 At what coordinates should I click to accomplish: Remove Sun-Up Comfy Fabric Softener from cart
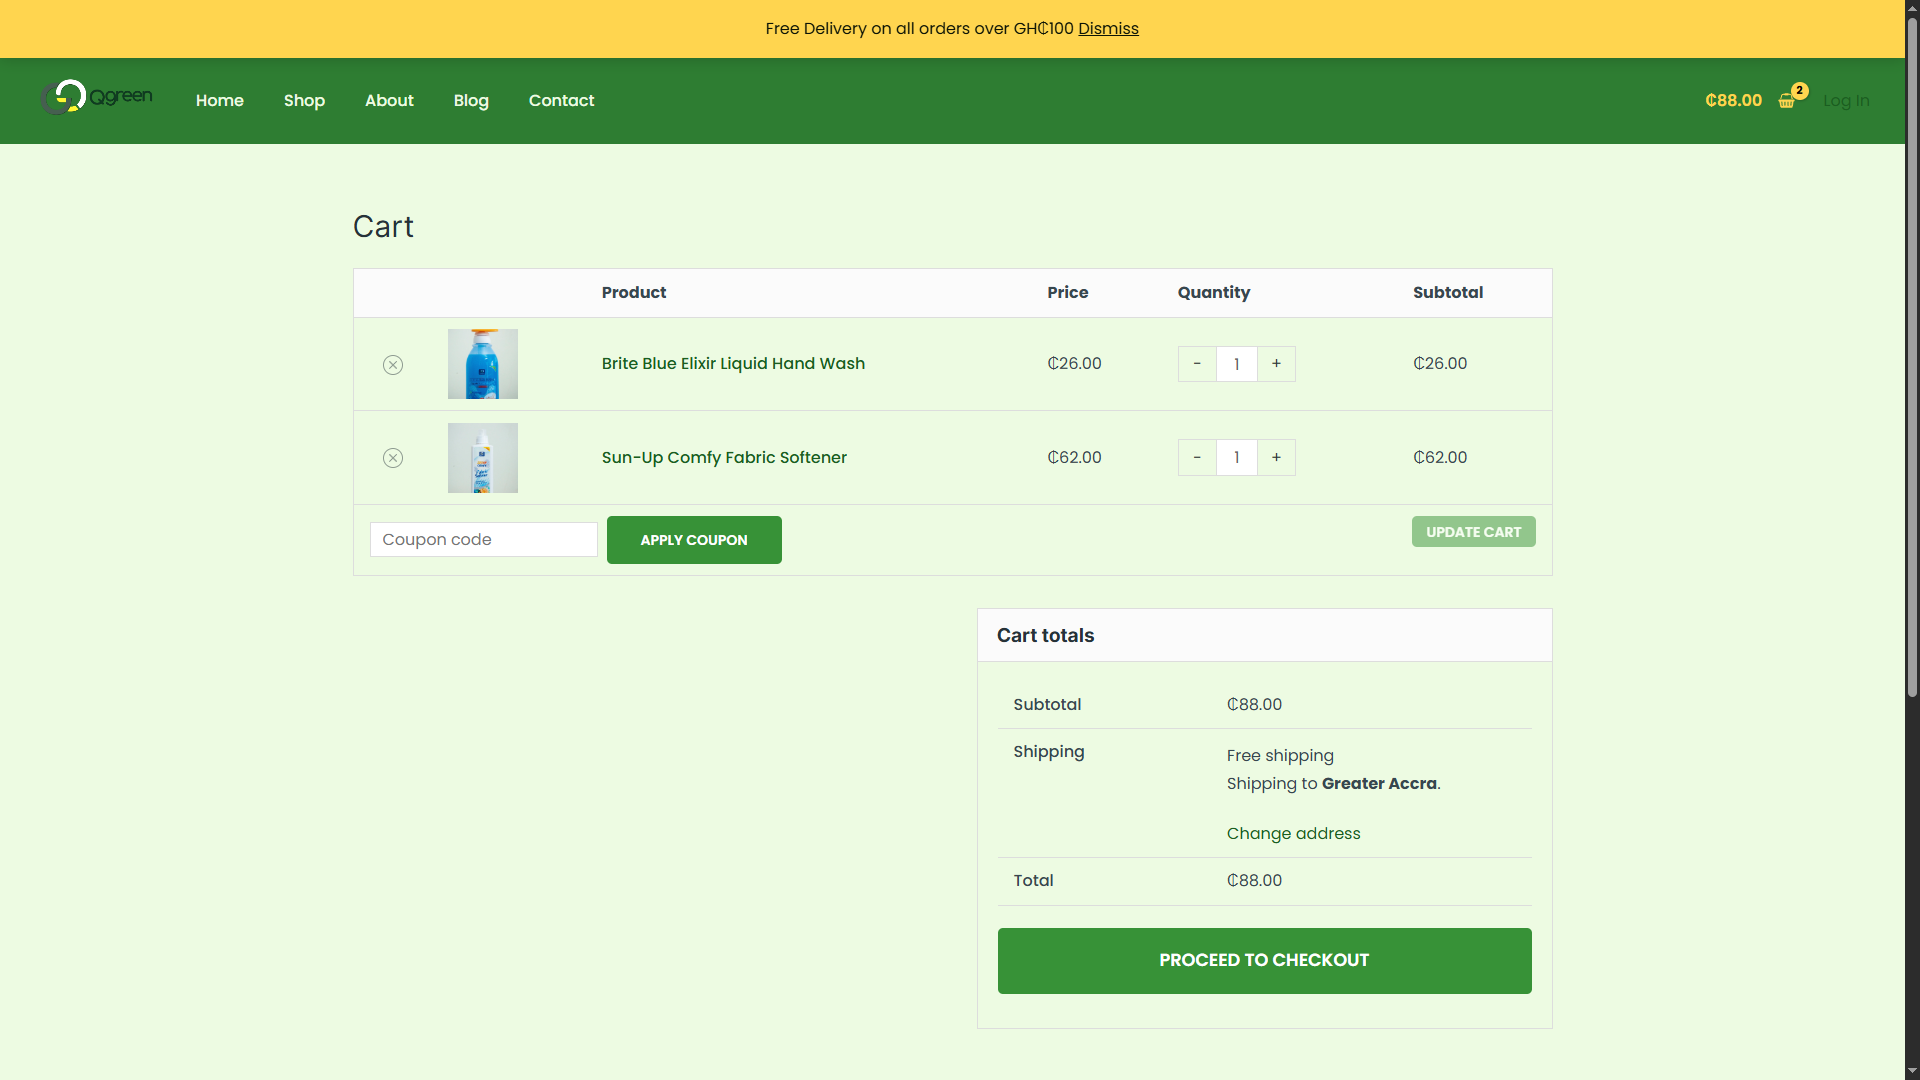393,458
